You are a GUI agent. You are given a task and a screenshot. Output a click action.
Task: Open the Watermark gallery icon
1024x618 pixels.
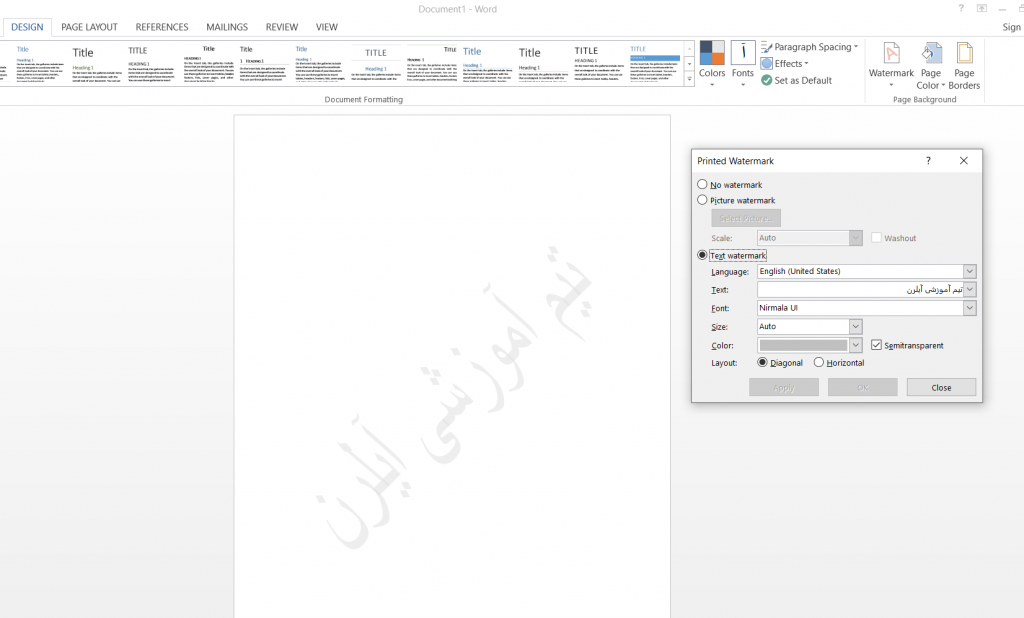point(890,54)
